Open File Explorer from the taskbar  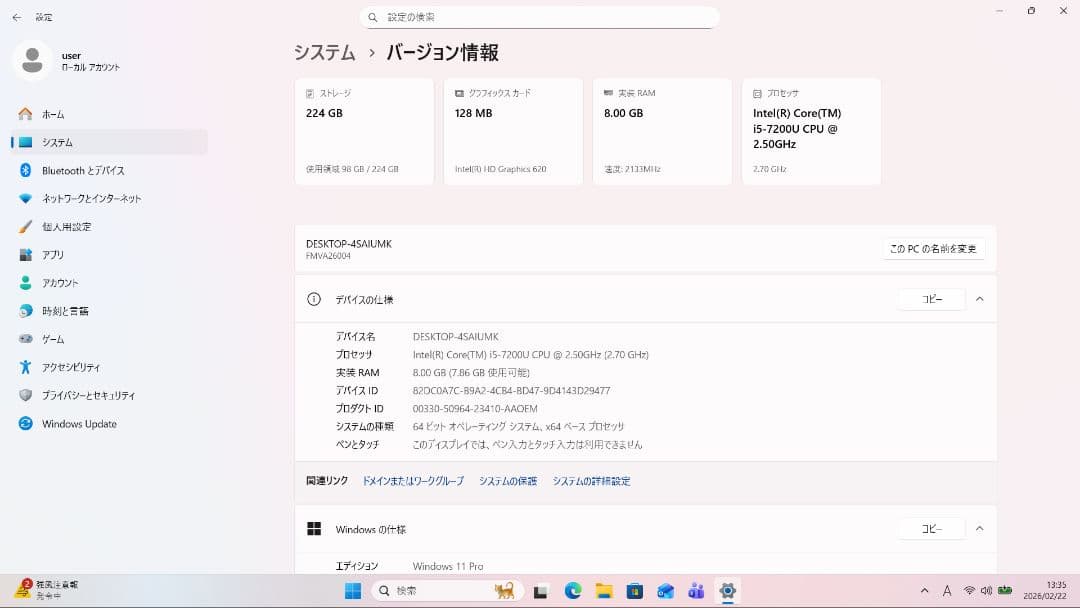pos(605,591)
